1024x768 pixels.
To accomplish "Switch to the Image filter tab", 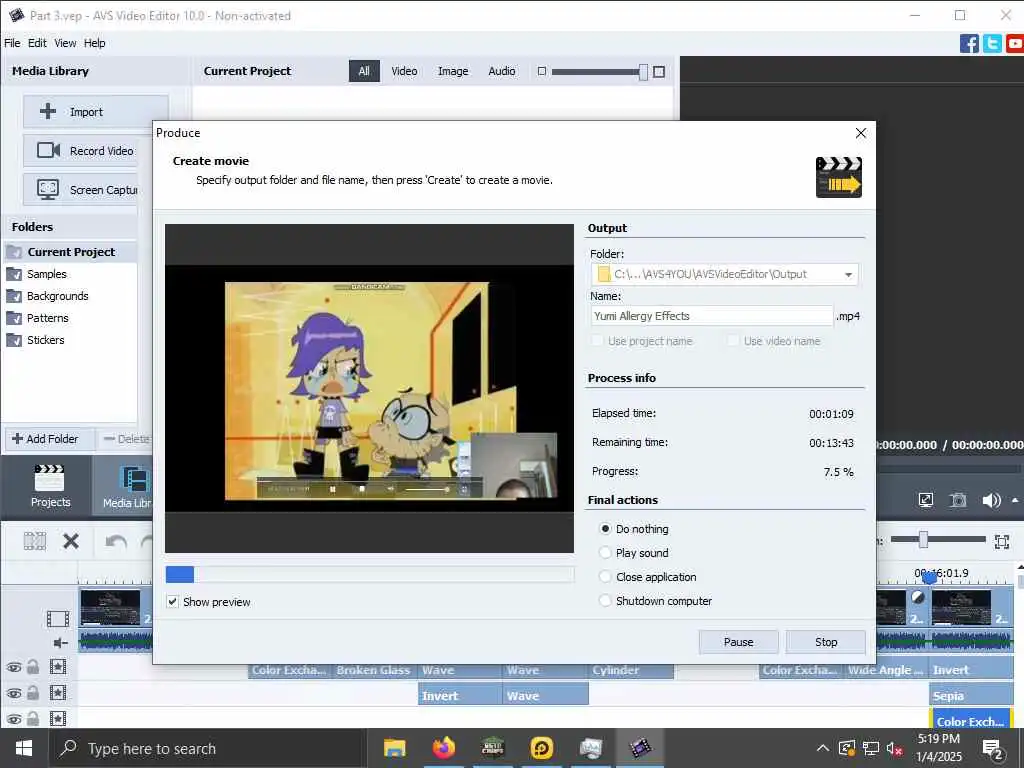I will click(453, 71).
